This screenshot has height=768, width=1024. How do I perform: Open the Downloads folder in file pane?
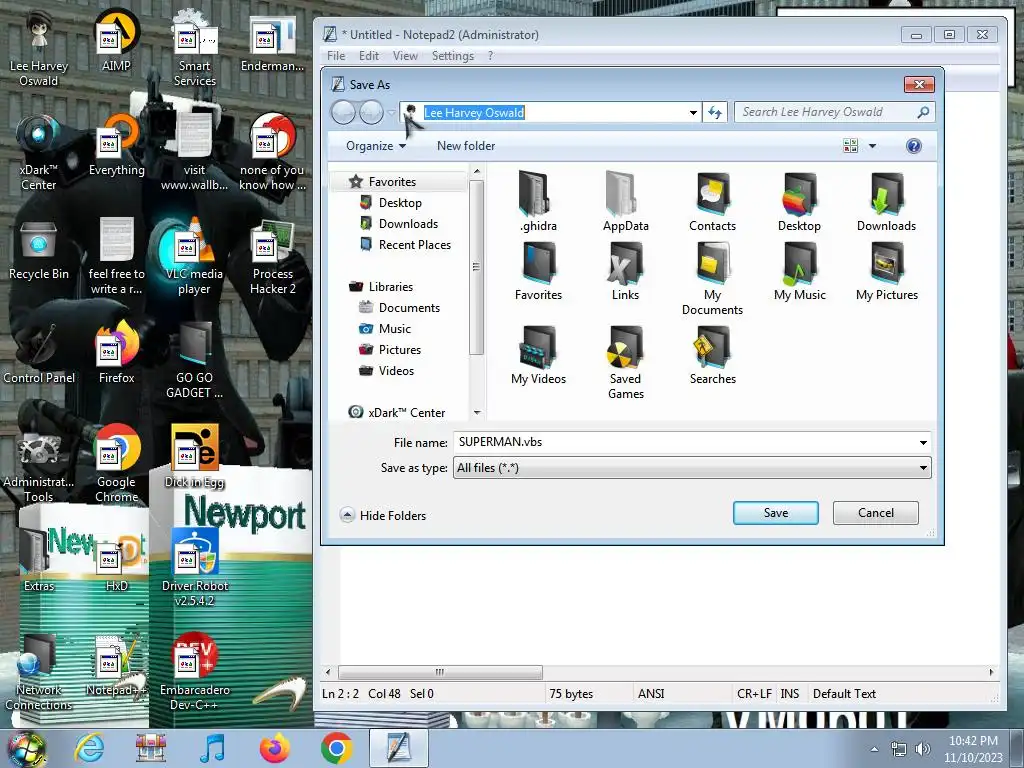coord(886,200)
